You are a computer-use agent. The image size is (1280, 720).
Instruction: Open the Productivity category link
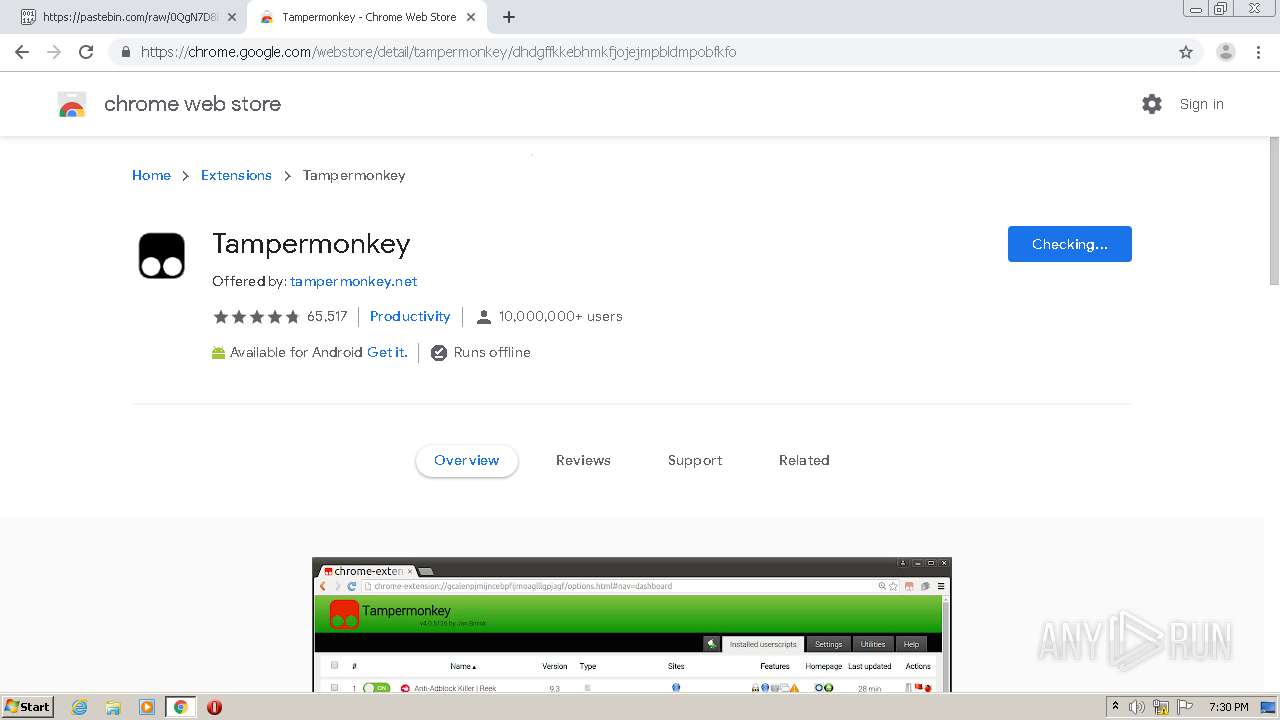[x=410, y=316]
